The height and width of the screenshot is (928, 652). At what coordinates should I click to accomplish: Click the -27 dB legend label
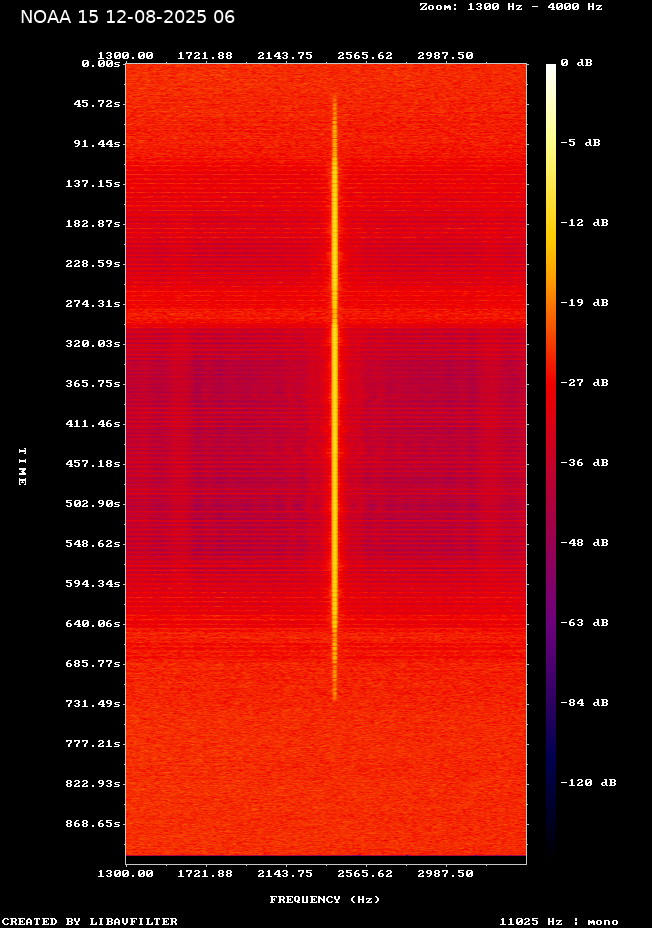coord(585,382)
